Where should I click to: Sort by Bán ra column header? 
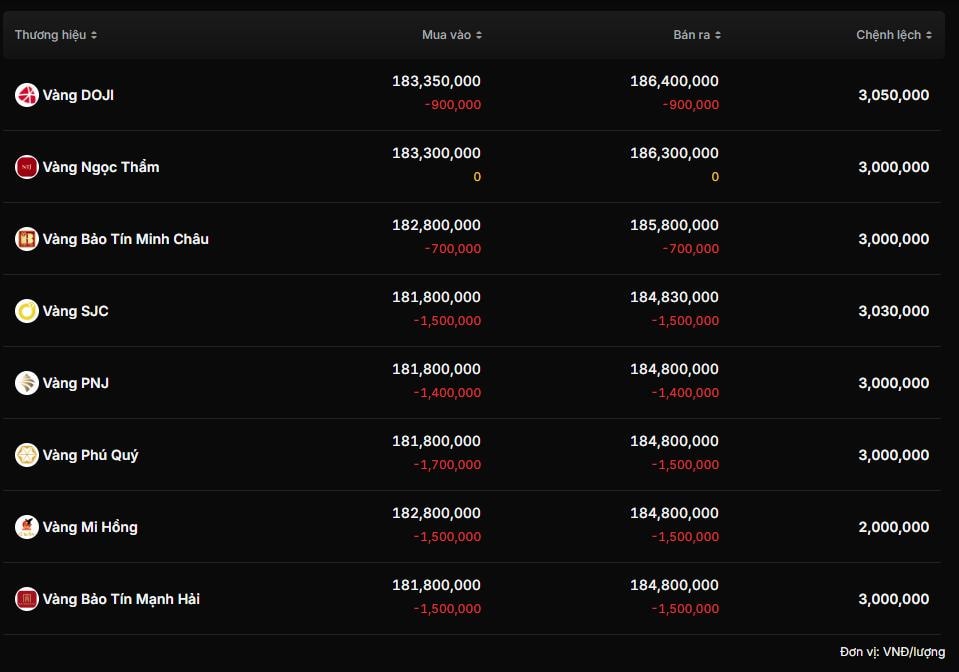point(697,35)
